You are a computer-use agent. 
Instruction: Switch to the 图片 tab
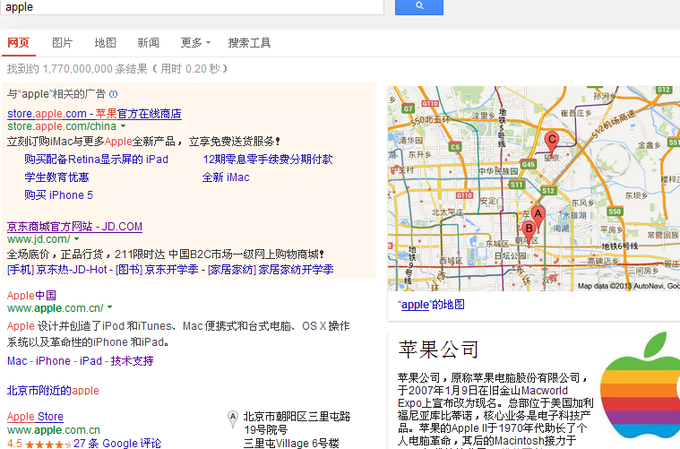point(62,43)
